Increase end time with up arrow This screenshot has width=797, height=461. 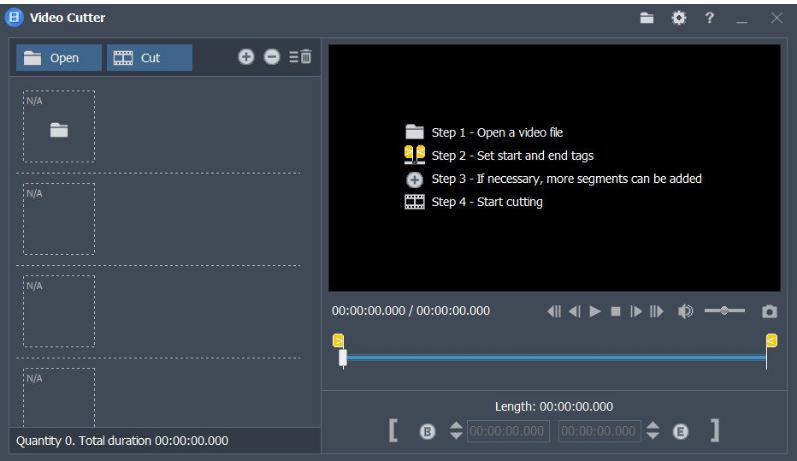[653, 425]
